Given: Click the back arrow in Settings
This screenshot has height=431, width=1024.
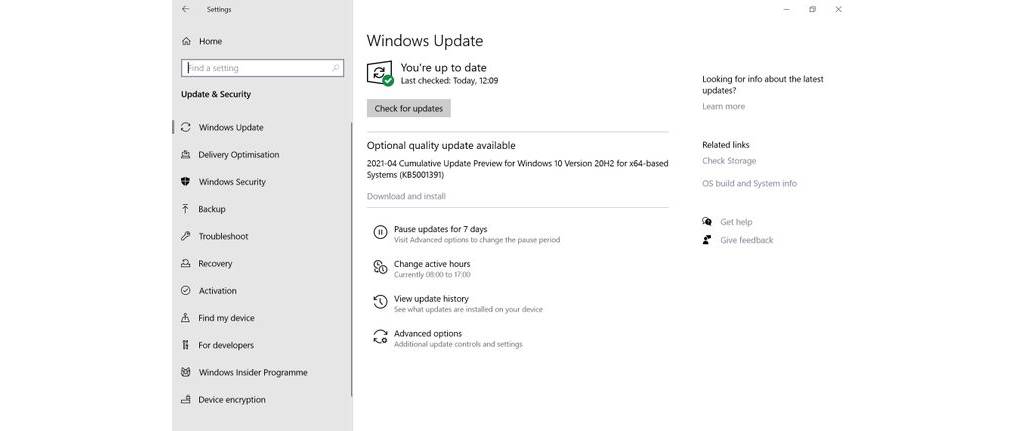Looking at the screenshot, I should (x=185, y=9).
